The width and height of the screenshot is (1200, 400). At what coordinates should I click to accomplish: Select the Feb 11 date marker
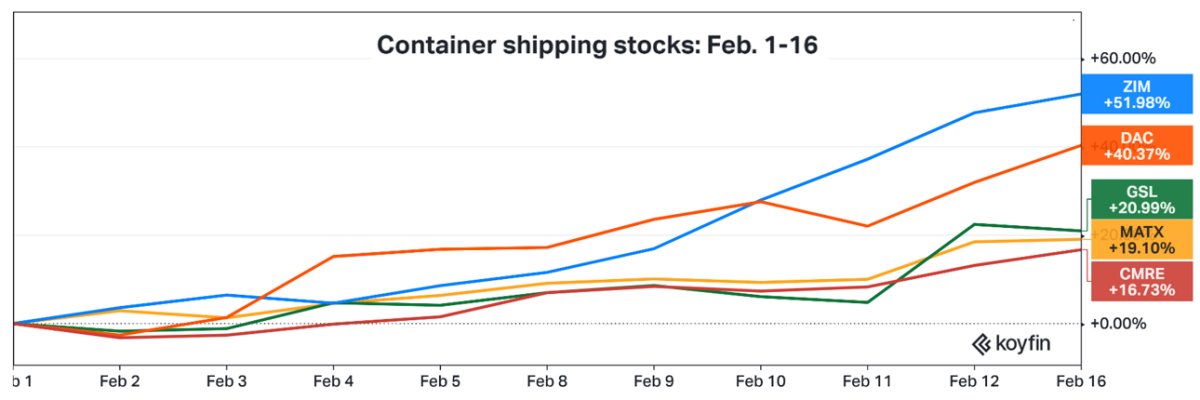(866, 381)
